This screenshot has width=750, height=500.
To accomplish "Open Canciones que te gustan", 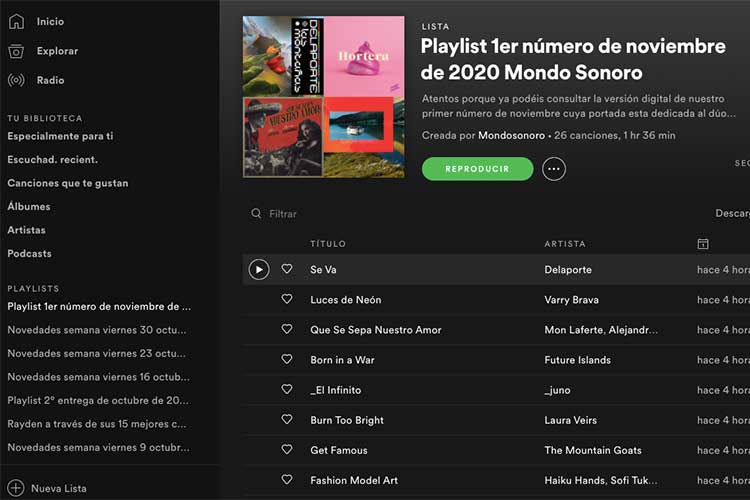I will (x=68, y=183).
